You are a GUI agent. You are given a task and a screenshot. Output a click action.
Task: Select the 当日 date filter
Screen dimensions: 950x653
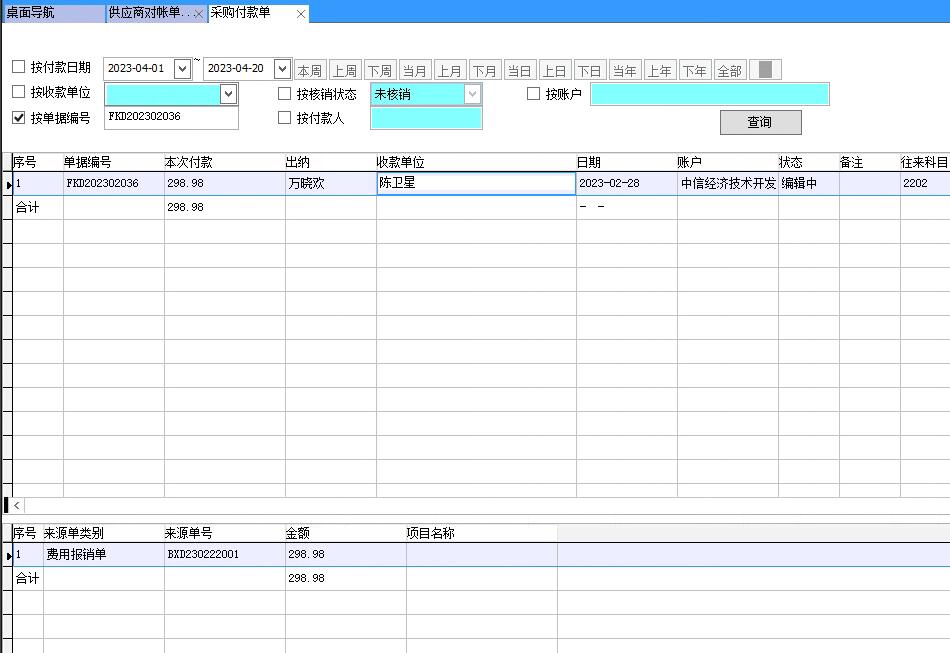click(x=520, y=69)
